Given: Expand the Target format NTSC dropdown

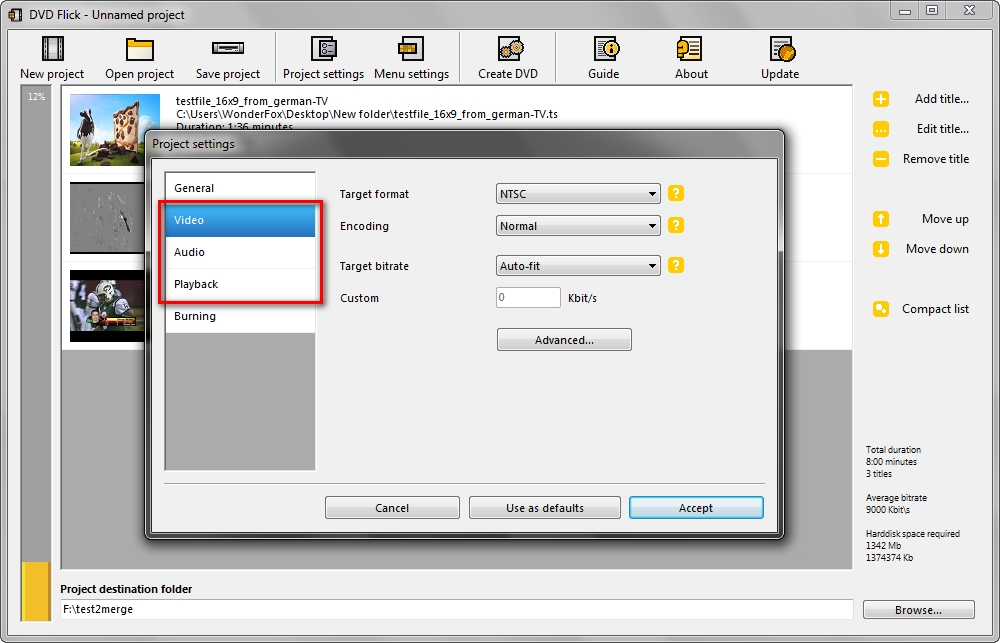Looking at the screenshot, I should click(578, 194).
